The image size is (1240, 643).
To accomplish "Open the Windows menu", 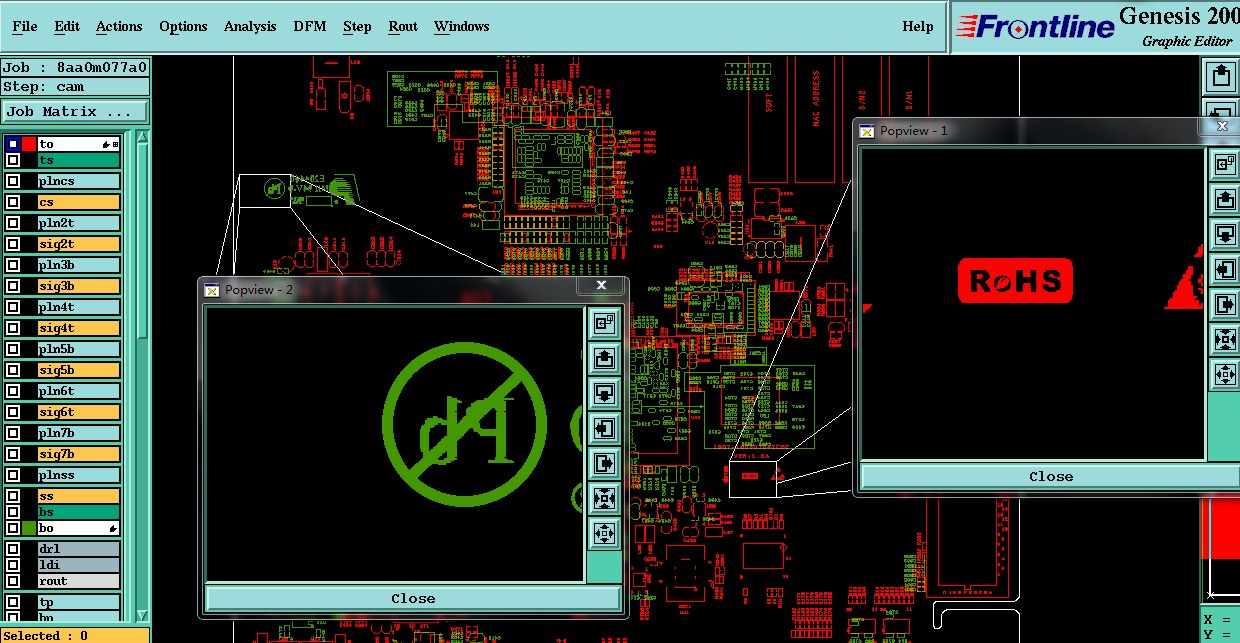I will coord(462,26).
